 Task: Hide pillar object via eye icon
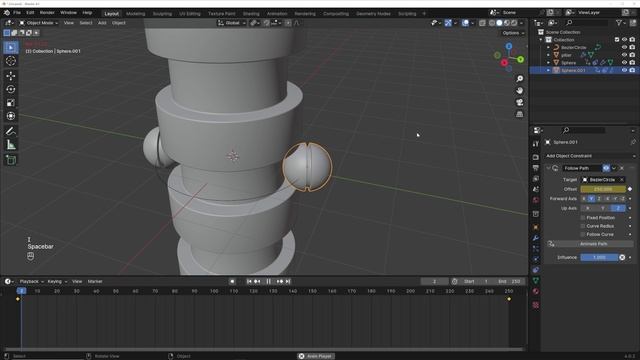(624, 55)
